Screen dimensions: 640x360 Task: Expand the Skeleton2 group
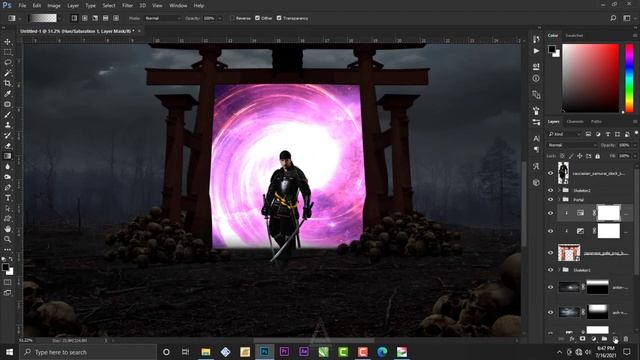pos(559,190)
